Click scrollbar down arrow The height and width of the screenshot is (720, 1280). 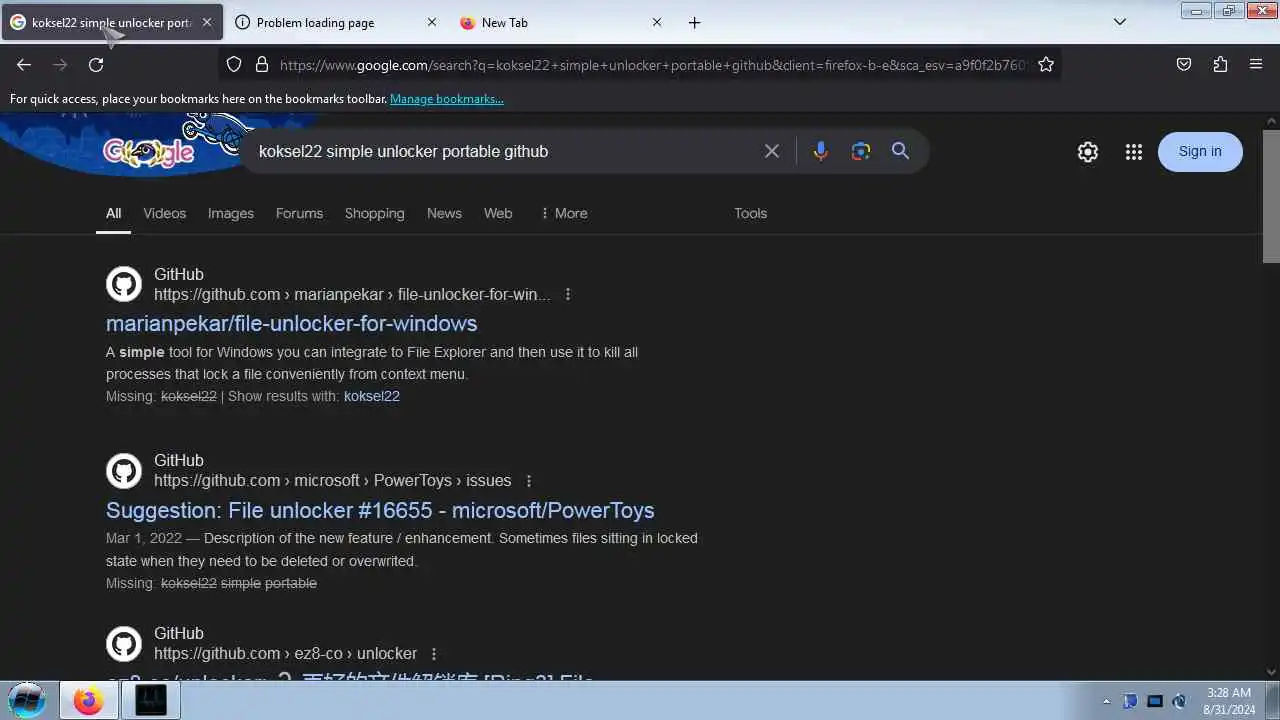point(1271,672)
